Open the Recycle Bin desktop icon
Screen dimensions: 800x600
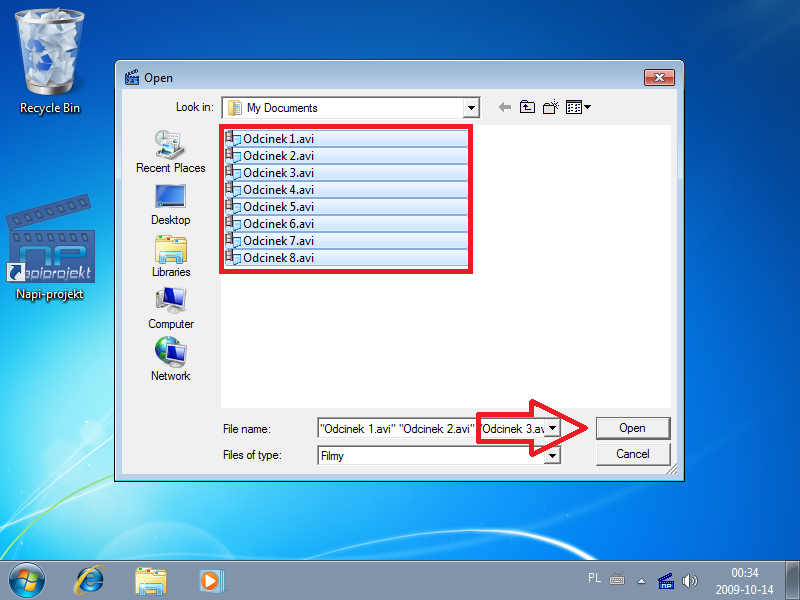[49, 62]
